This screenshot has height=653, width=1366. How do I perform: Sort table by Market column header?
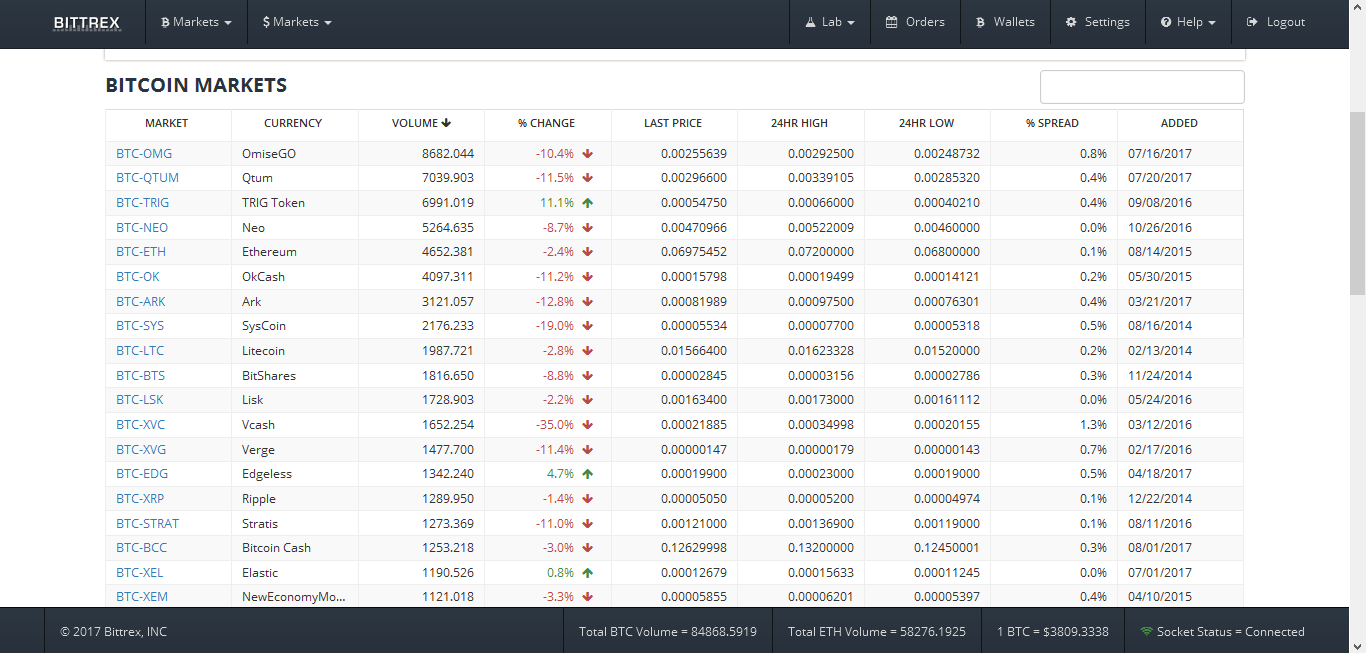[166, 123]
